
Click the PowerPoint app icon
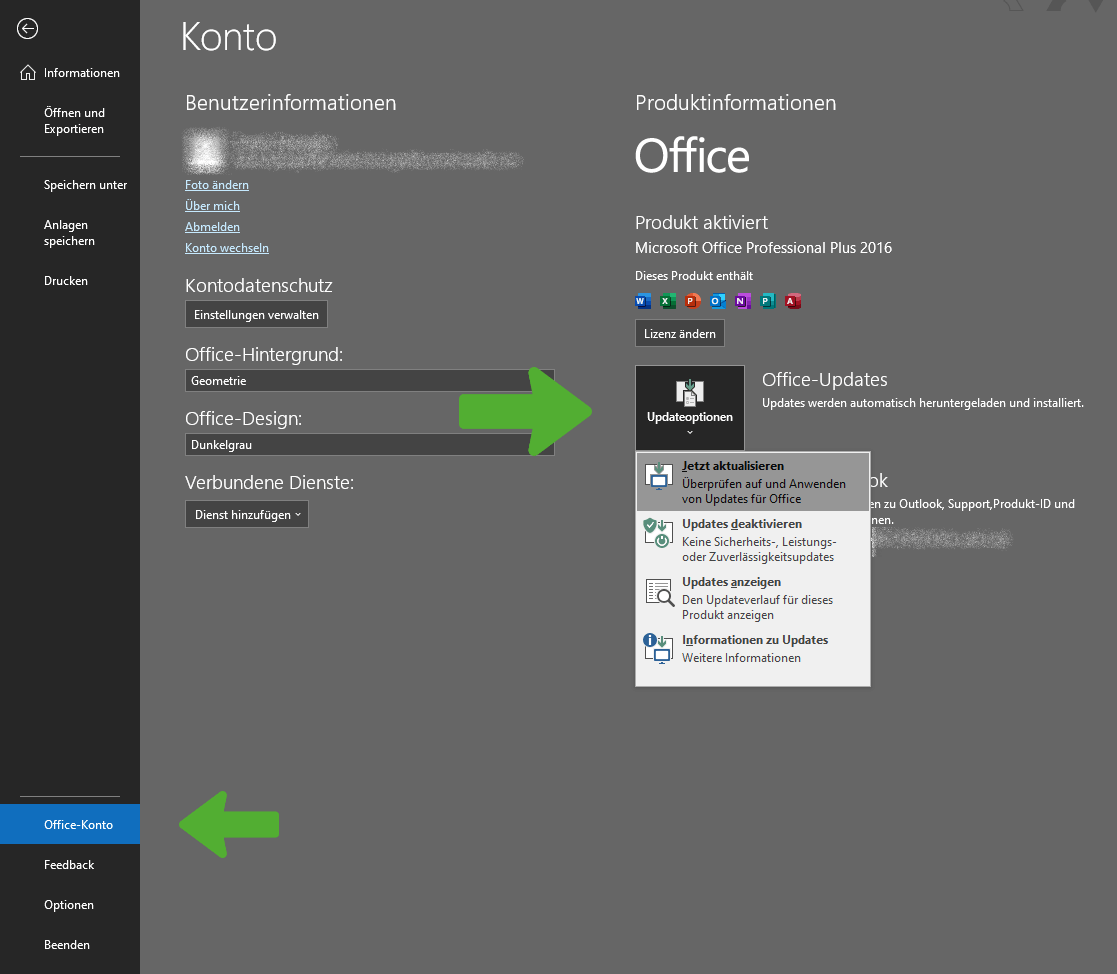pyautogui.click(x=692, y=301)
